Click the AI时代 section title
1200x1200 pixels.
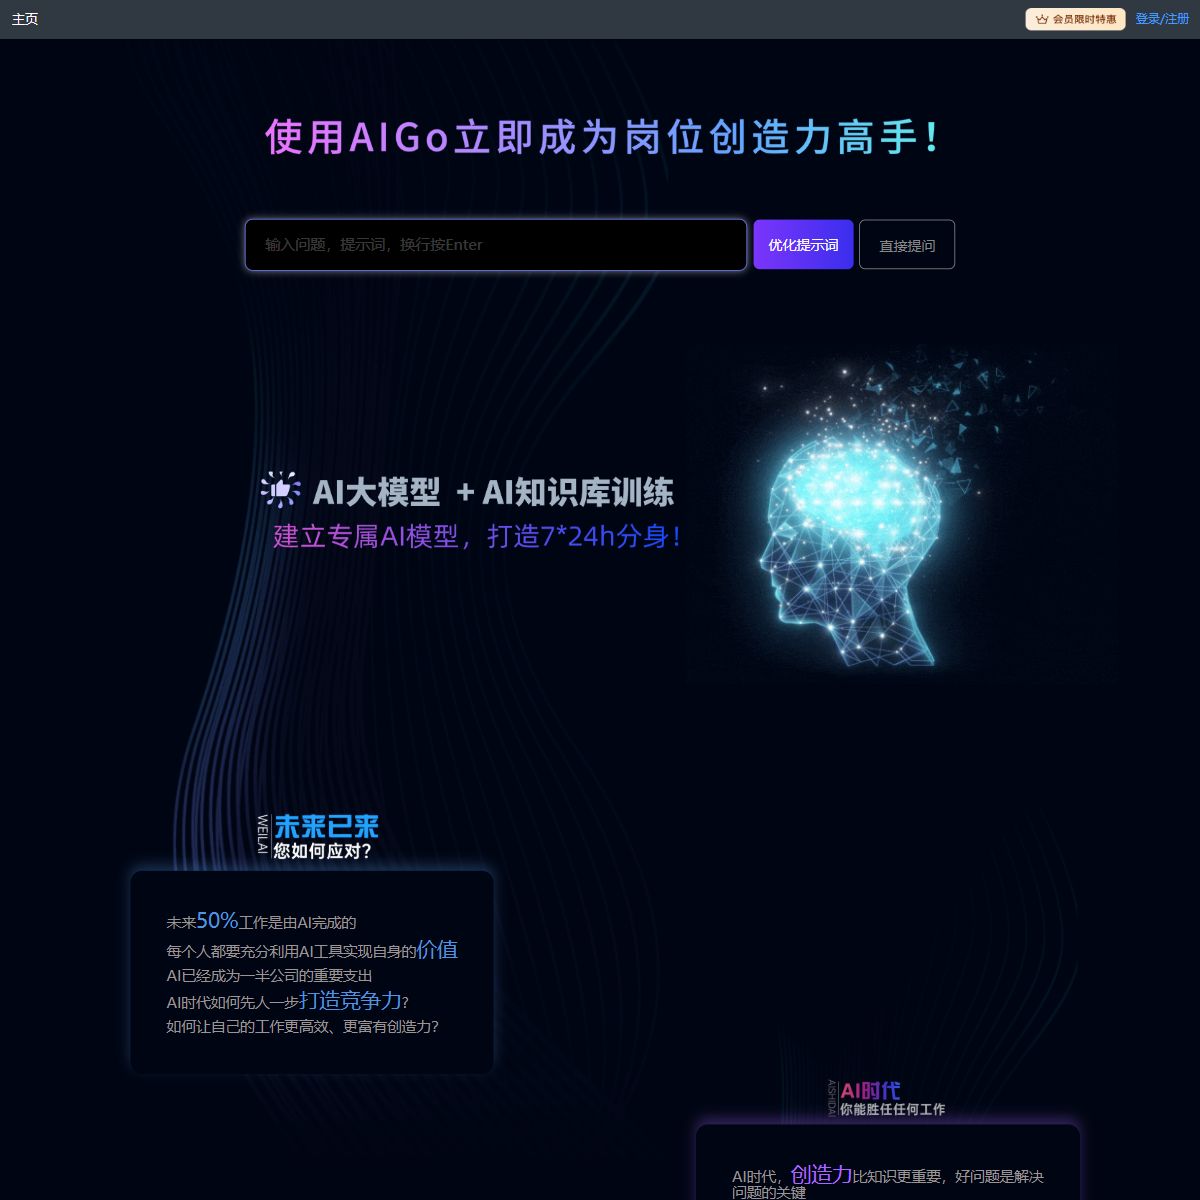click(870, 1090)
